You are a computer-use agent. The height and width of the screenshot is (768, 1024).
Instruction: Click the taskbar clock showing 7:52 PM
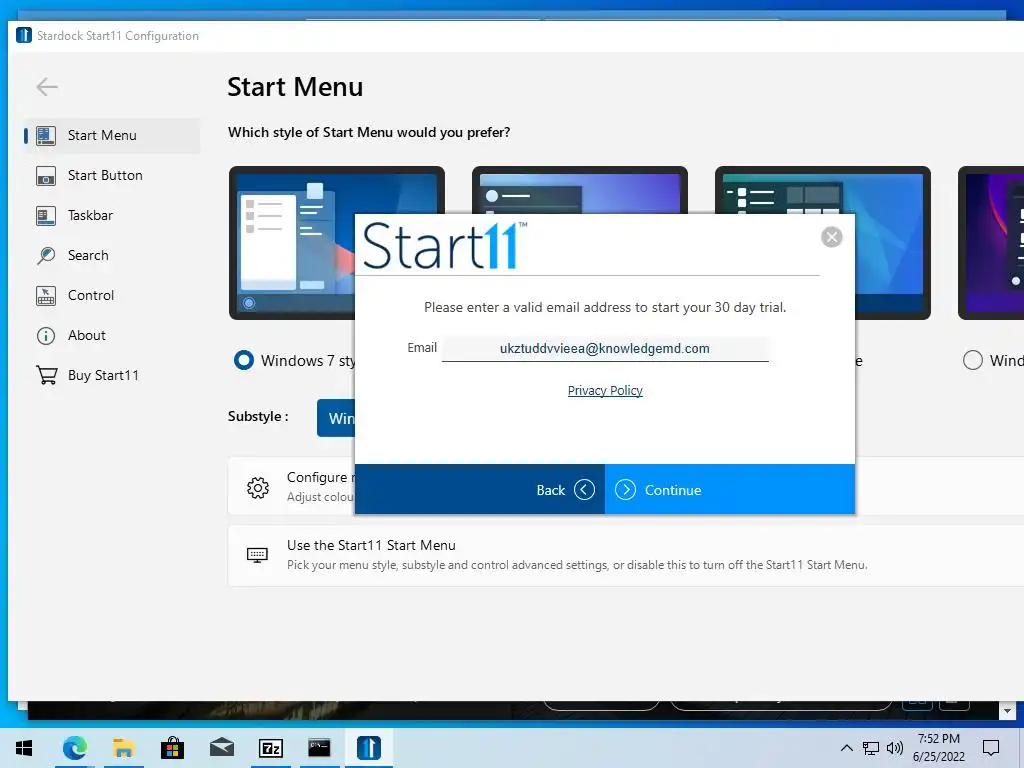pyautogui.click(x=938, y=748)
